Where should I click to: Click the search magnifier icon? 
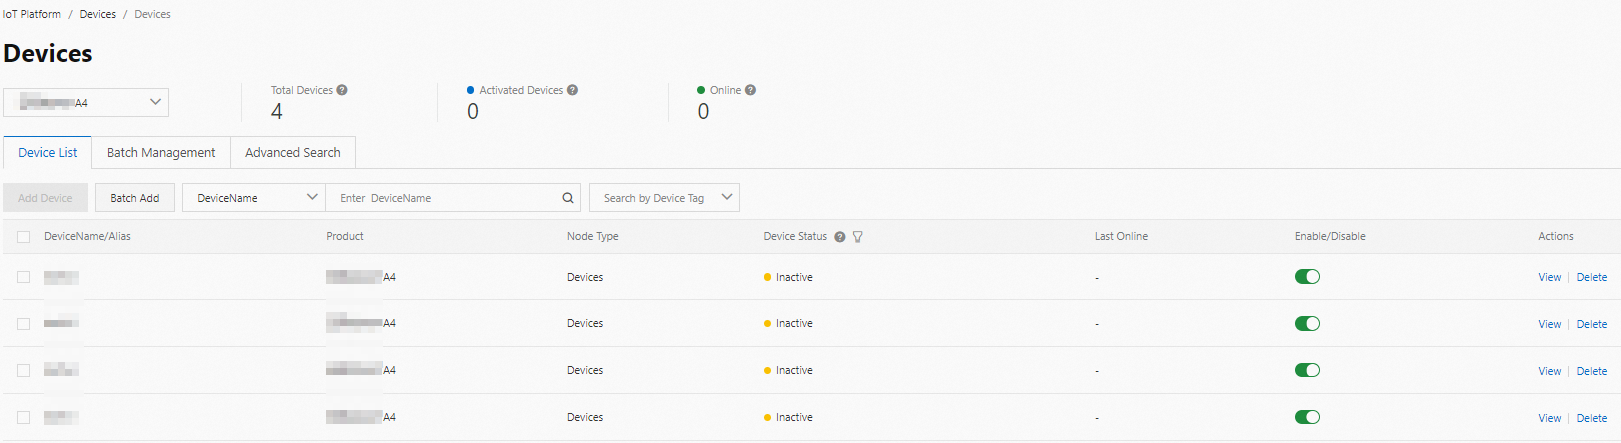pos(568,198)
